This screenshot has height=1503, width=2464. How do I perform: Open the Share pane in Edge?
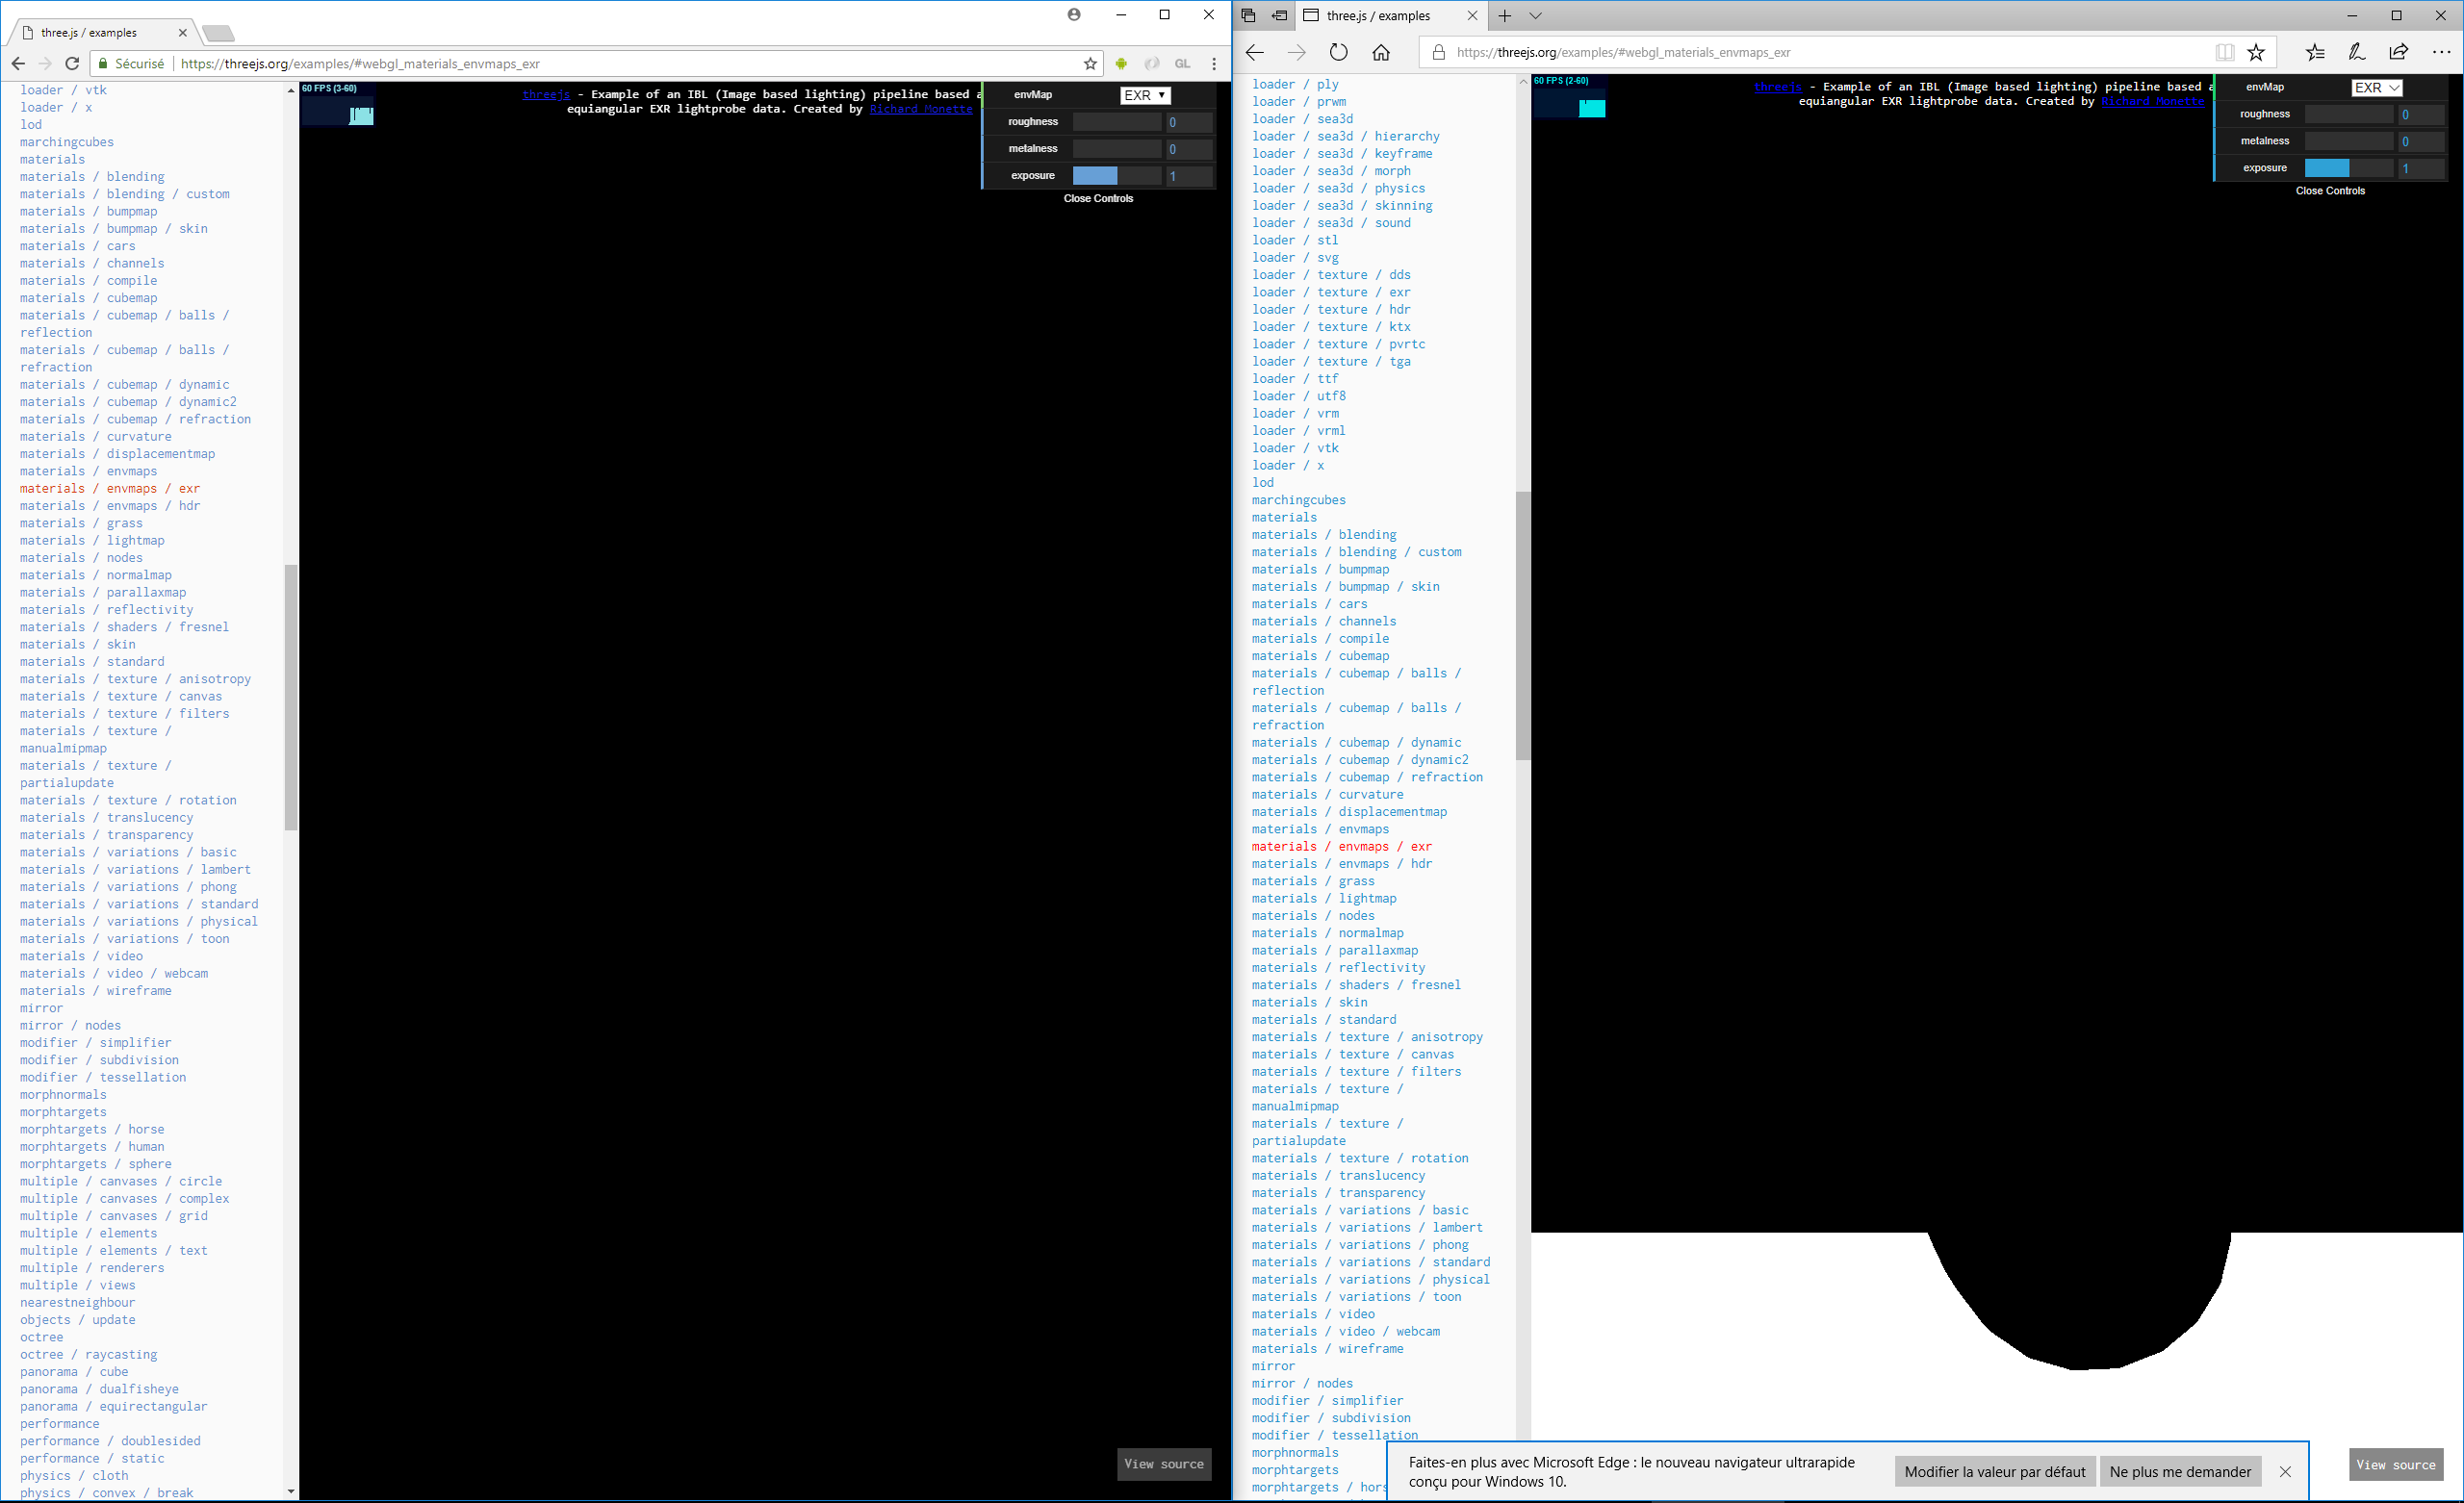pyautogui.click(x=2398, y=52)
